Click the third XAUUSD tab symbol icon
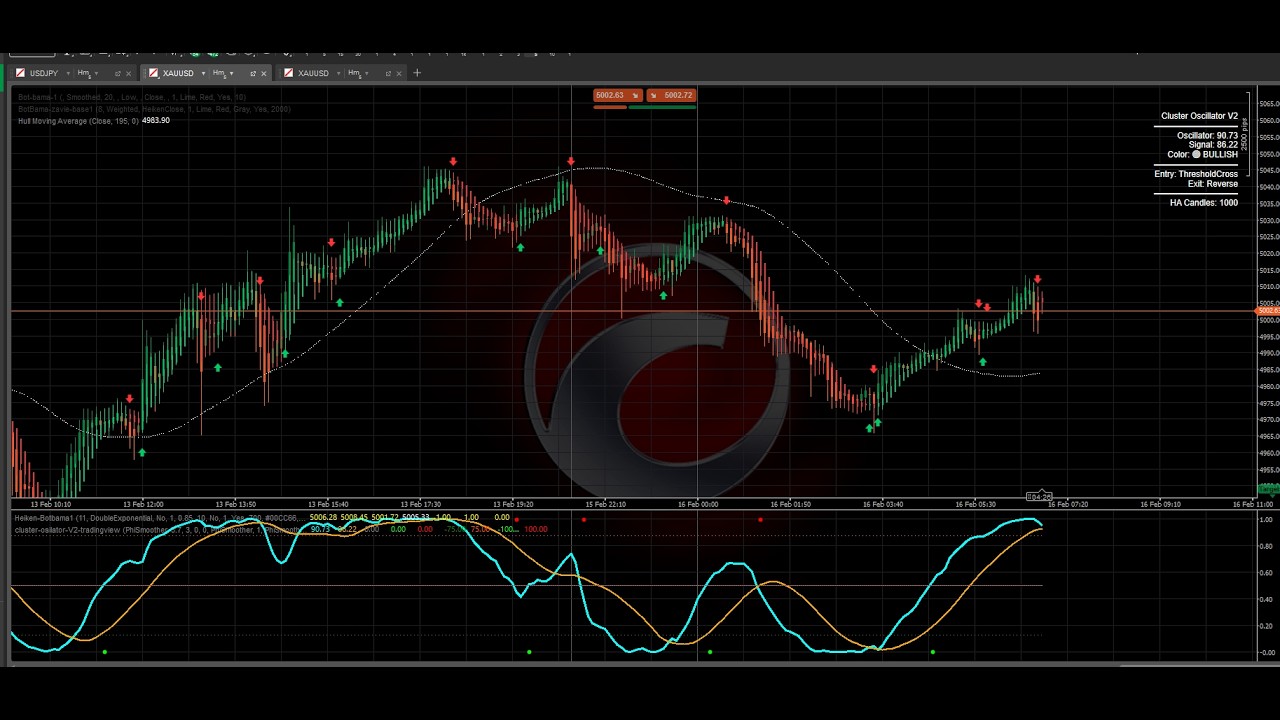Viewport: 1280px width, 720px height. (x=288, y=73)
